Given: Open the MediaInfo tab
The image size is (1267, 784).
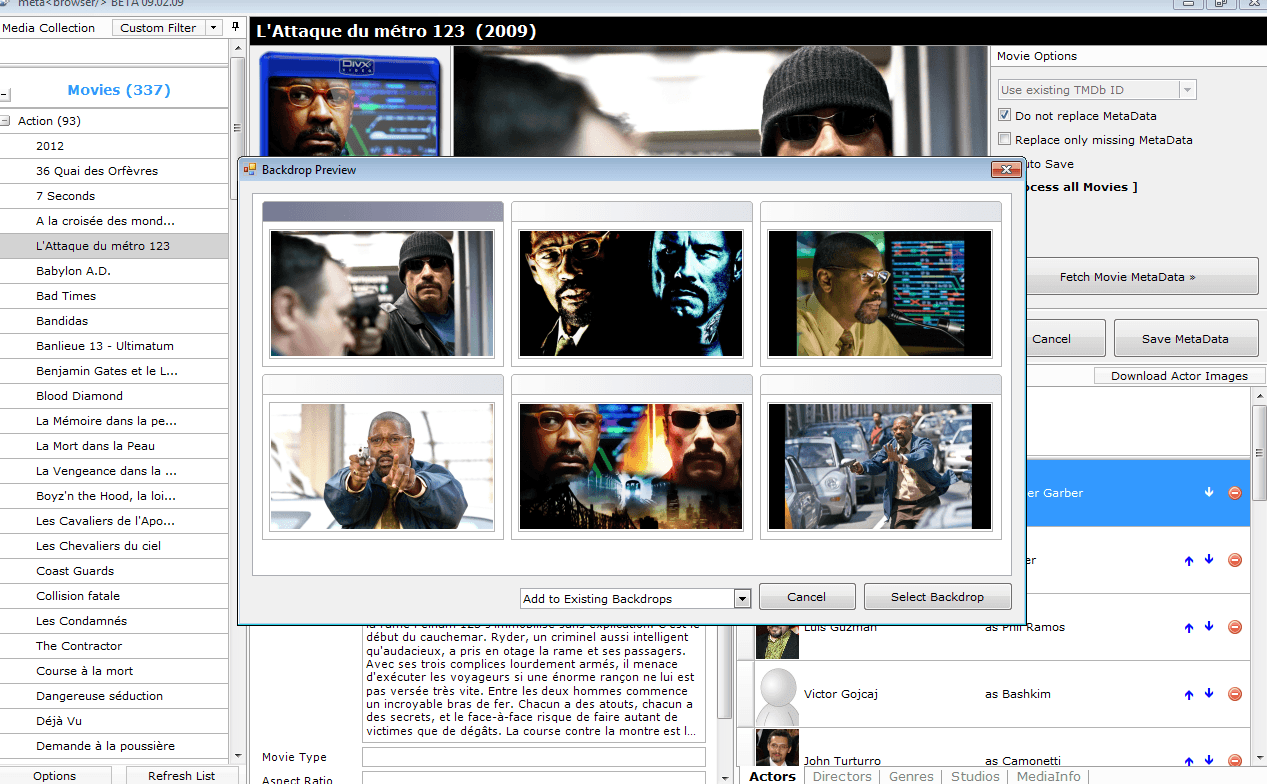Looking at the screenshot, I should point(1048,776).
